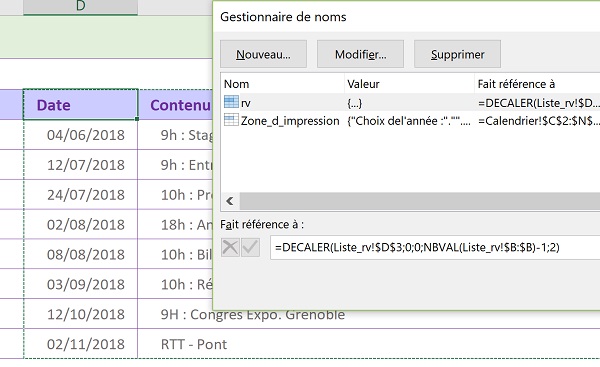Select the RTT - Pont cell
The image size is (600, 367).
[368, 344]
